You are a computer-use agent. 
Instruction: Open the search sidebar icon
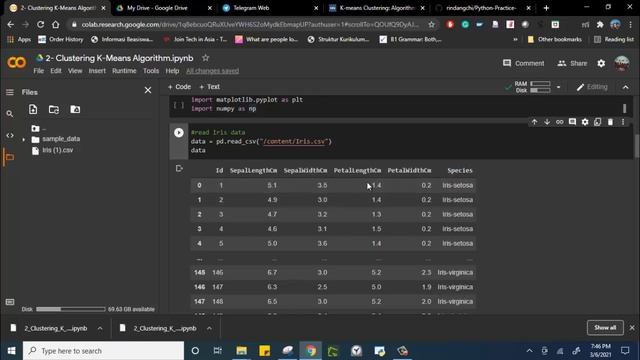pyautogui.click(x=10, y=114)
